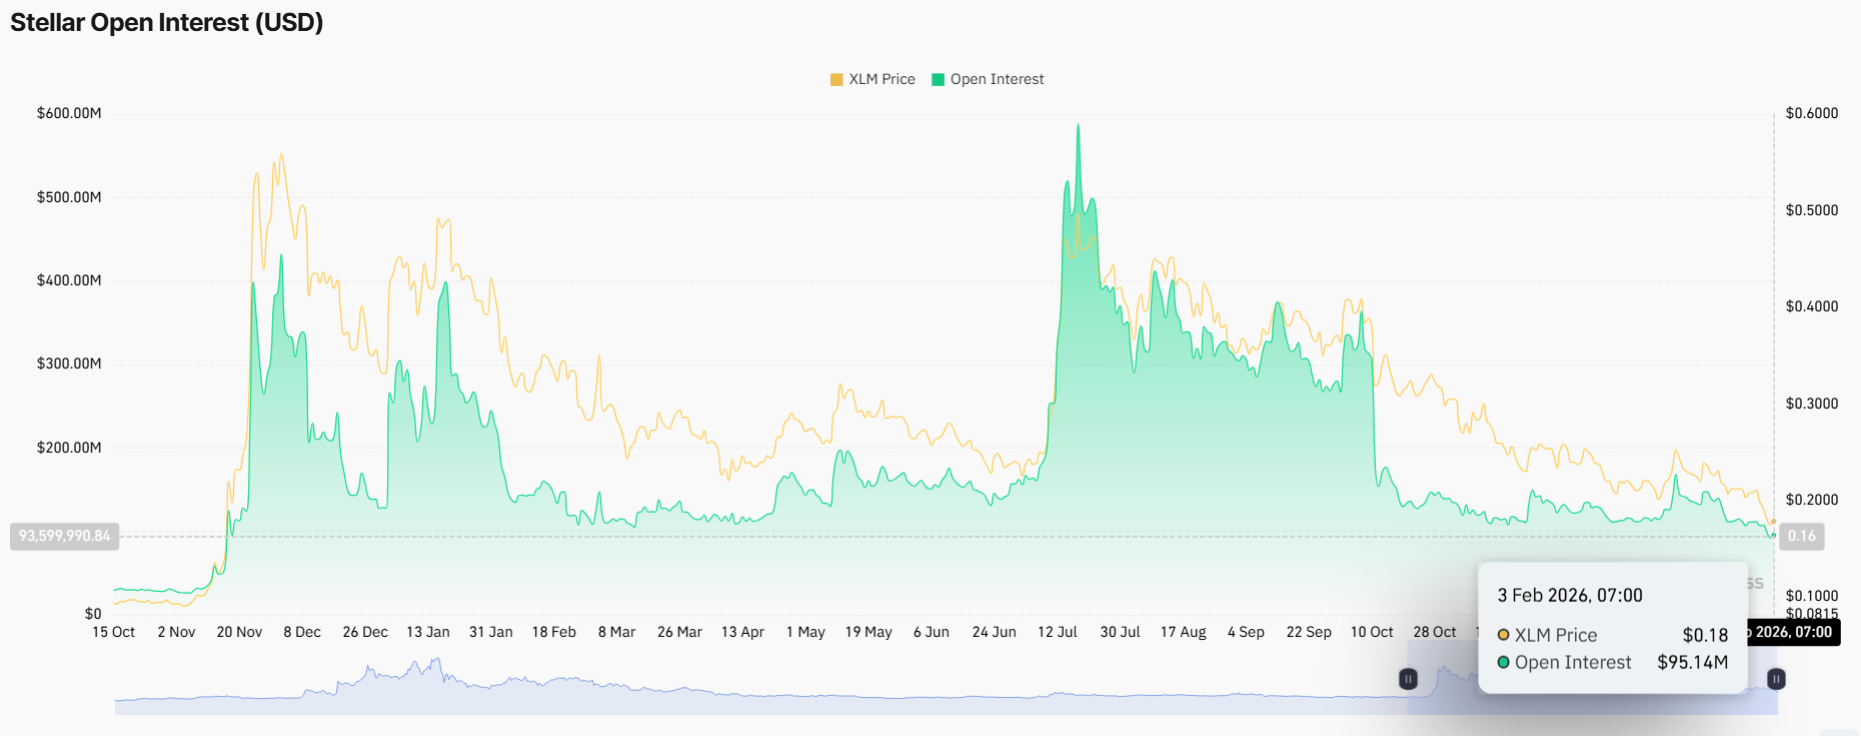Click the 18 Feb date label

[x=554, y=632]
